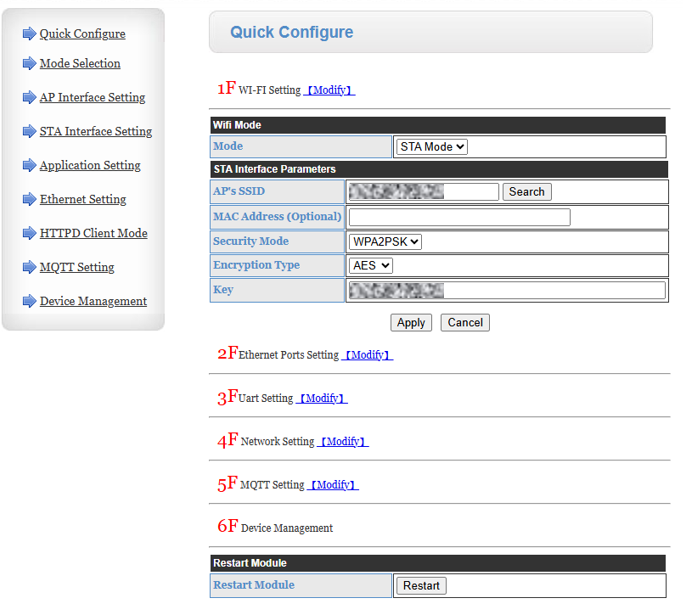Navigate to Application Setting
The width and height of the screenshot is (683, 608).
pos(90,166)
